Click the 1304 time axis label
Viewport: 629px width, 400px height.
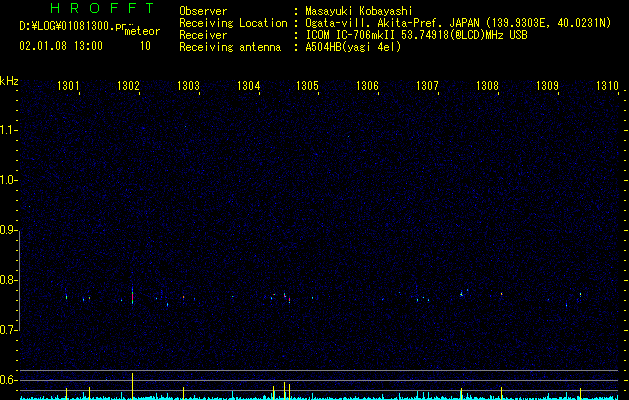click(x=248, y=85)
